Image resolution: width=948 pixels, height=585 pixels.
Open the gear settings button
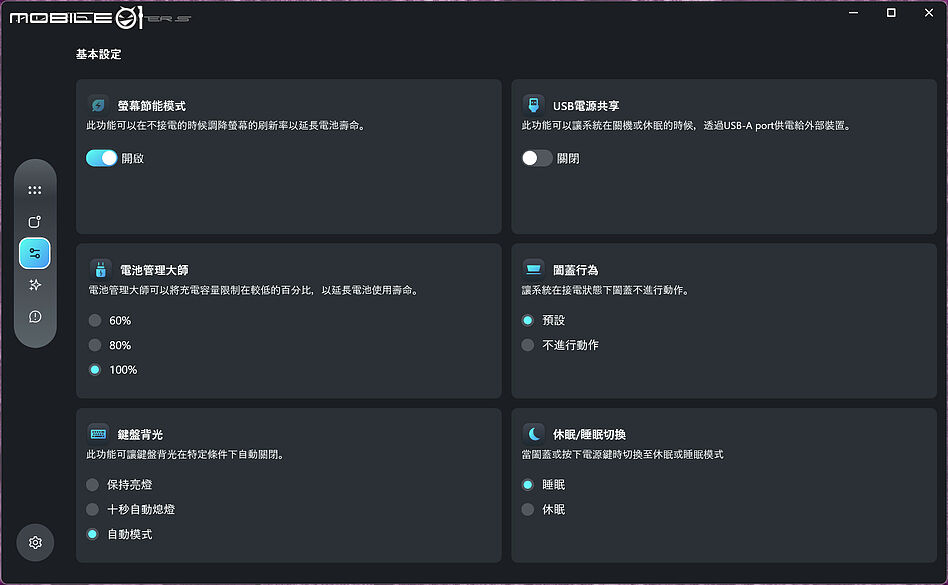click(x=35, y=542)
